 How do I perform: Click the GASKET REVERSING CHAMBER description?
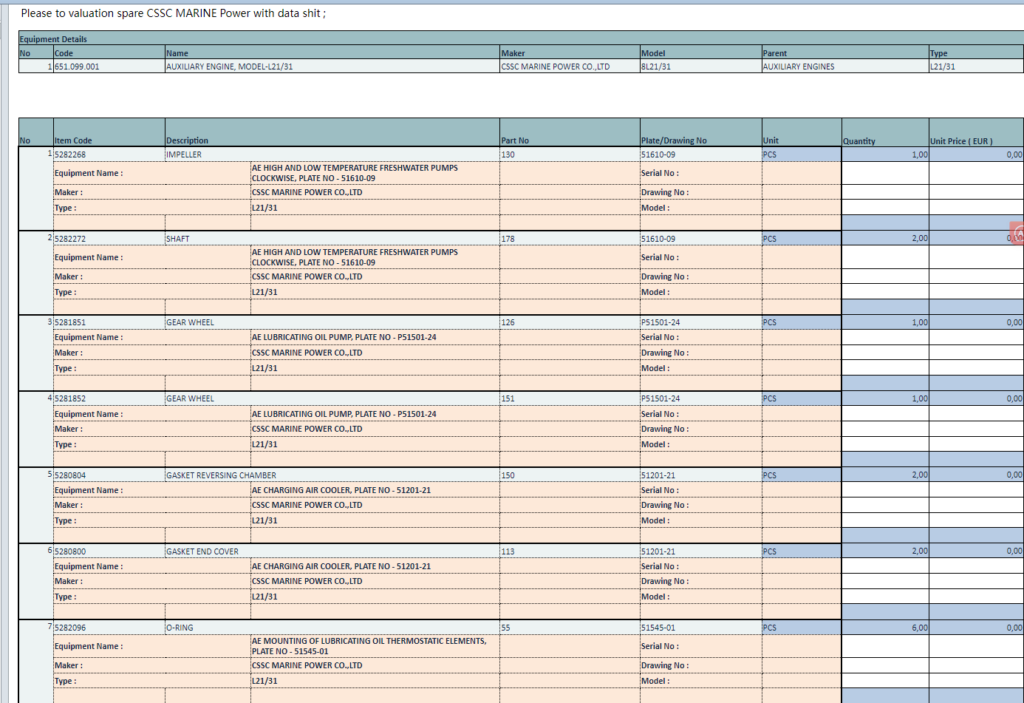[332, 475]
